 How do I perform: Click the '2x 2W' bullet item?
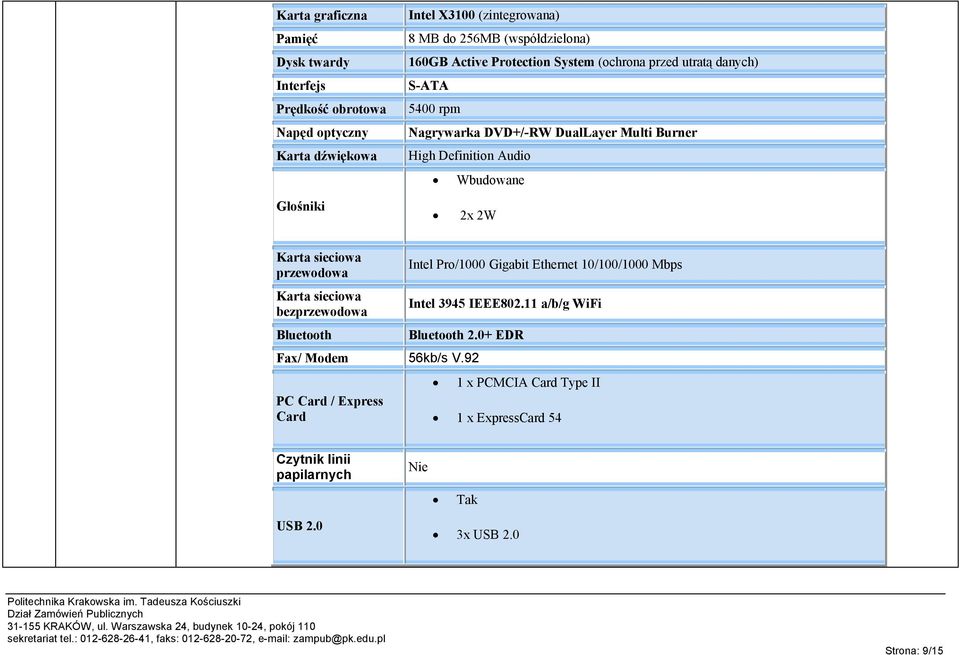pyautogui.click(x=478, y=215)
